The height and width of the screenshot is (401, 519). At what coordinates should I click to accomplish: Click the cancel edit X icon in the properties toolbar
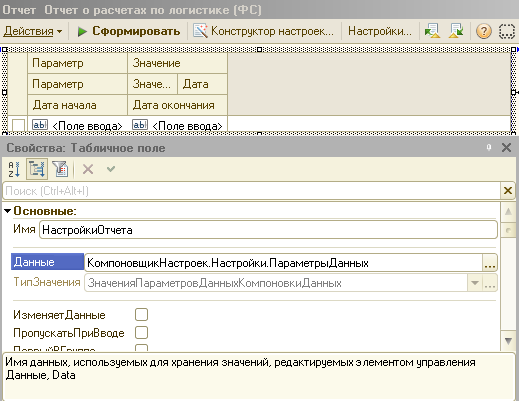(88, 169)
